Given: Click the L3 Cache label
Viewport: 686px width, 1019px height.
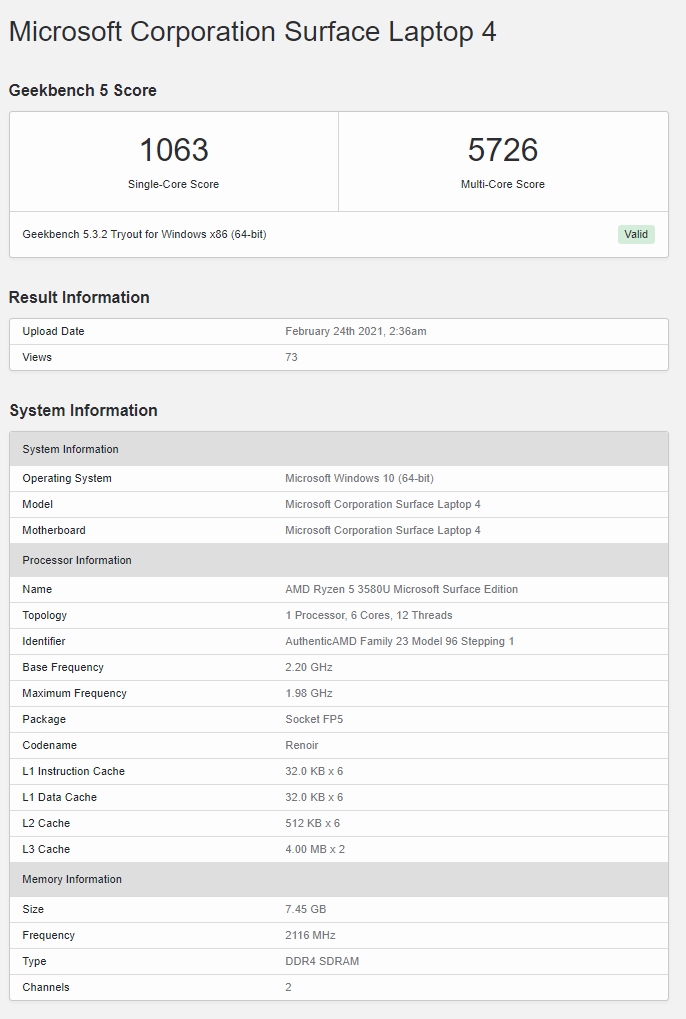Looking at the screenshot, I should [46, 849].
